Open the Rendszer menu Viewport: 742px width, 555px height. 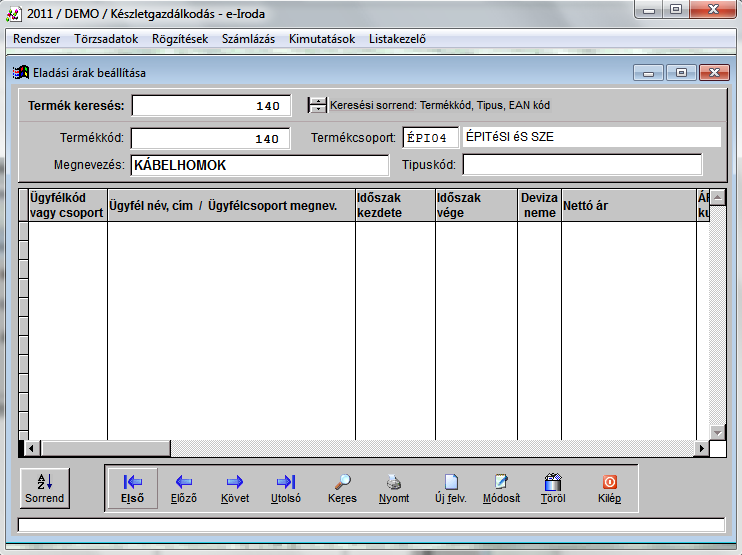(38, 39)
